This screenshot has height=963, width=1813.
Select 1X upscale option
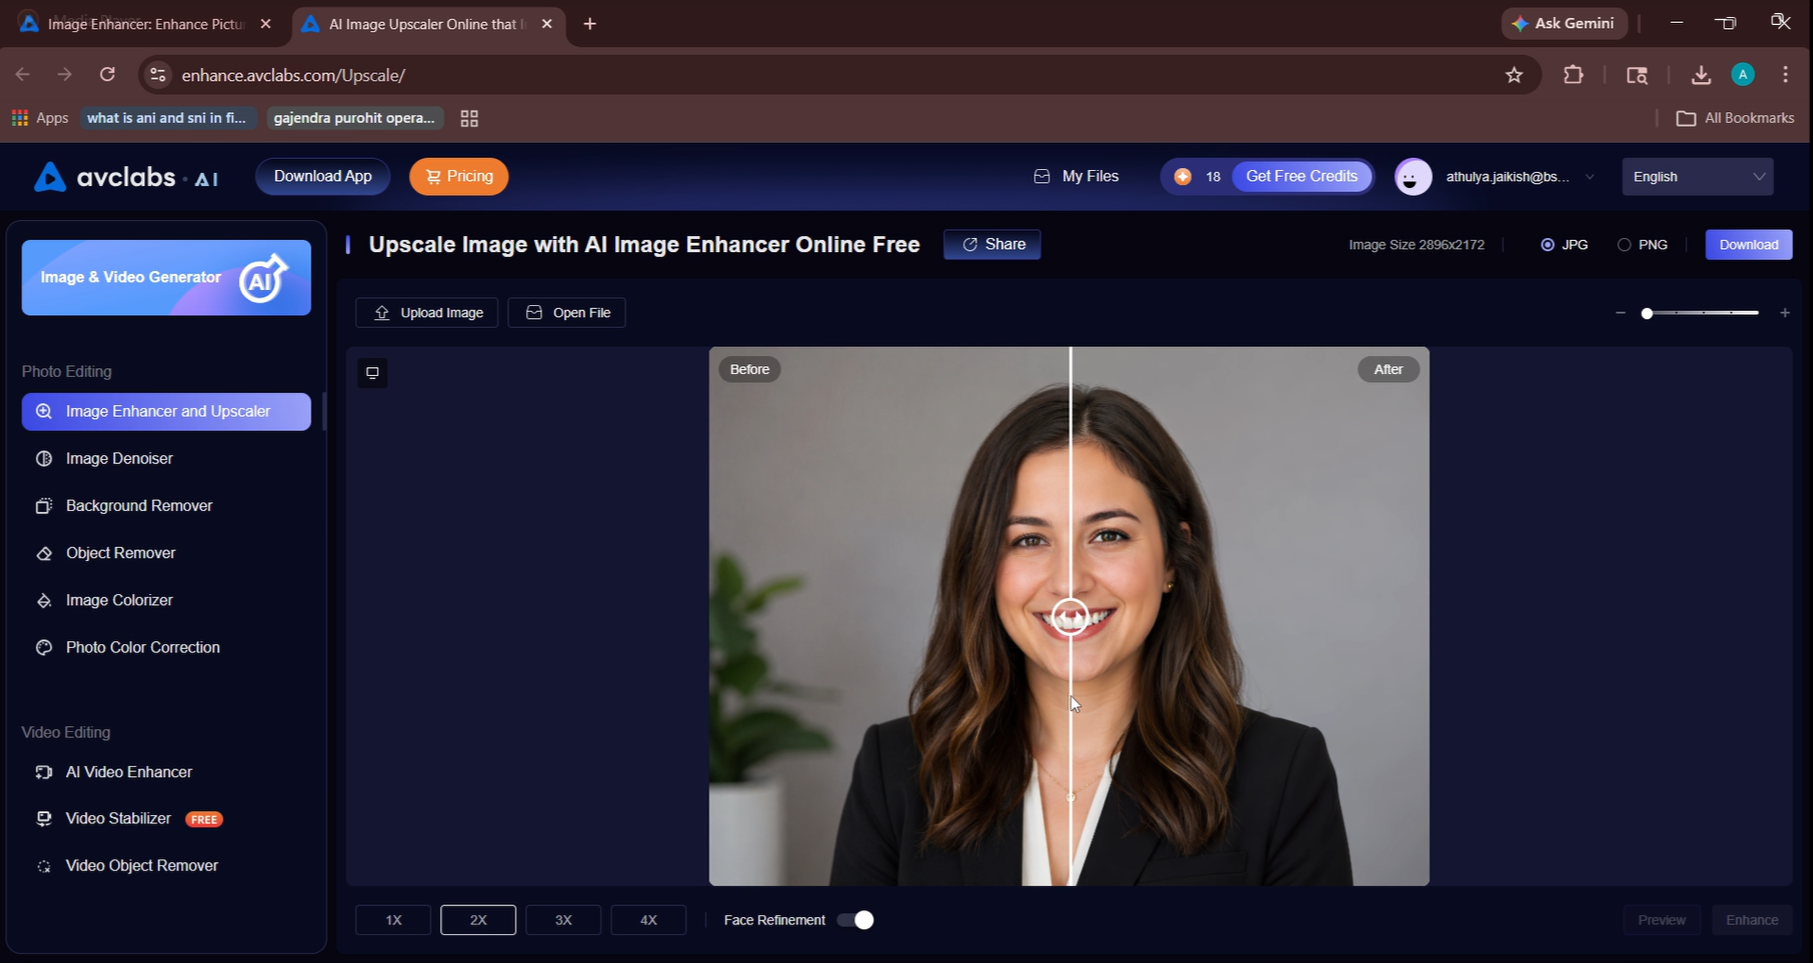393,920
